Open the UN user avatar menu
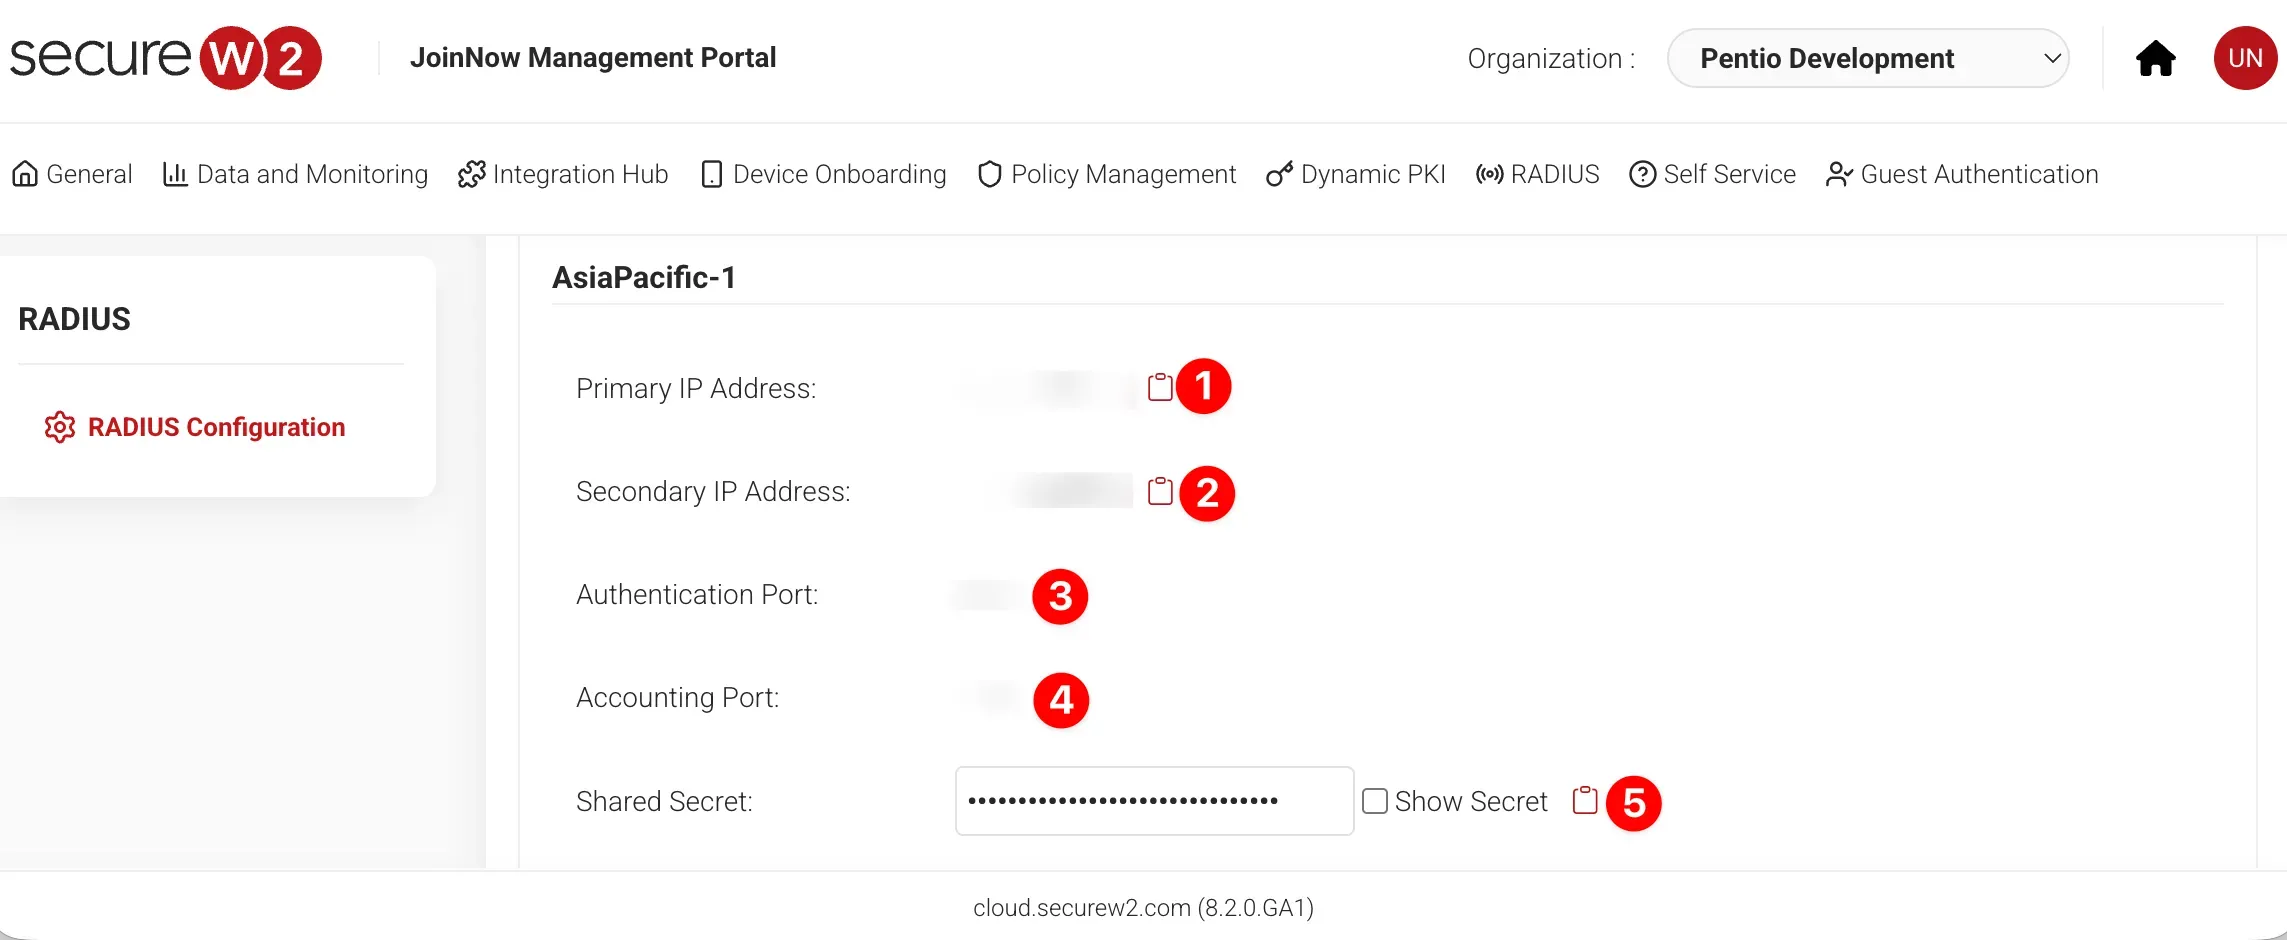The image size is (2287, 940). pos(2245,59)
